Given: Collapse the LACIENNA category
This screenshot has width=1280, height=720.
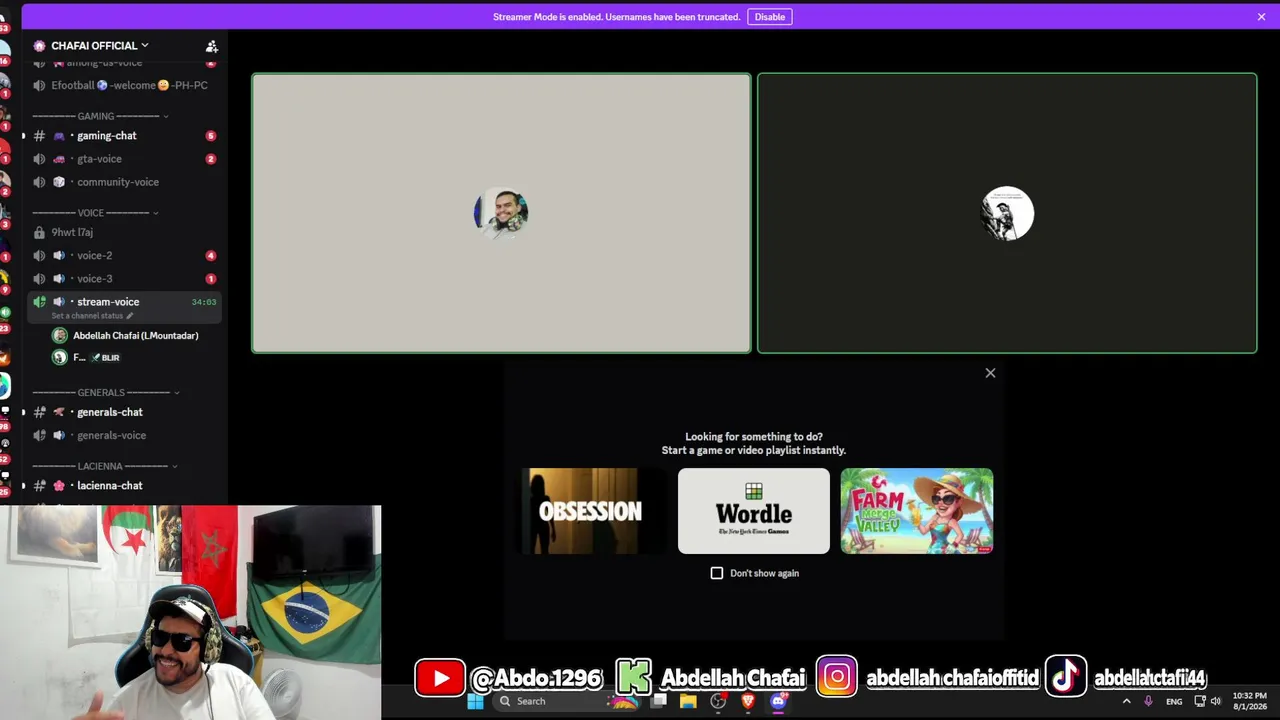Looking at the screenshot, I should (104, 466).
